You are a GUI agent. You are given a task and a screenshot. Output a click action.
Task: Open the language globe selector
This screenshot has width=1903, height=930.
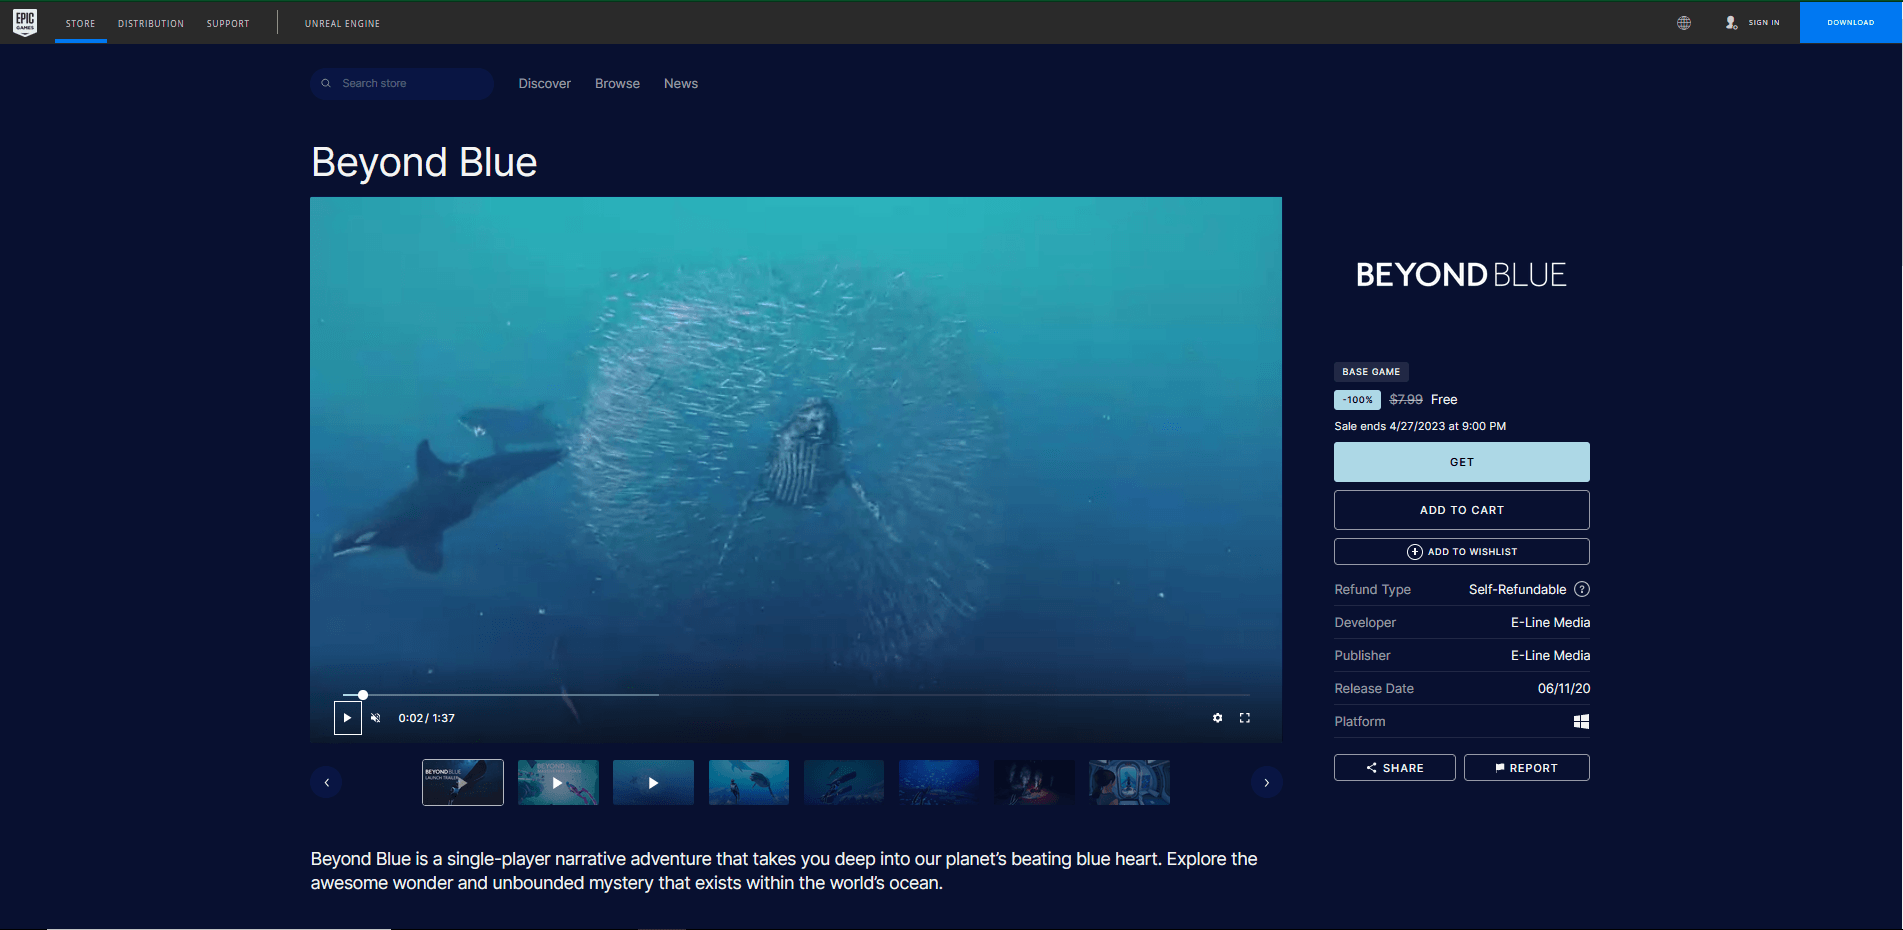point(1684,23)
